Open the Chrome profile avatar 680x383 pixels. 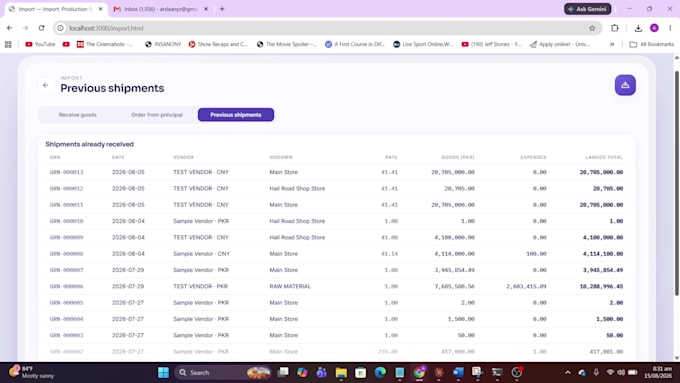tap(654, 28)
